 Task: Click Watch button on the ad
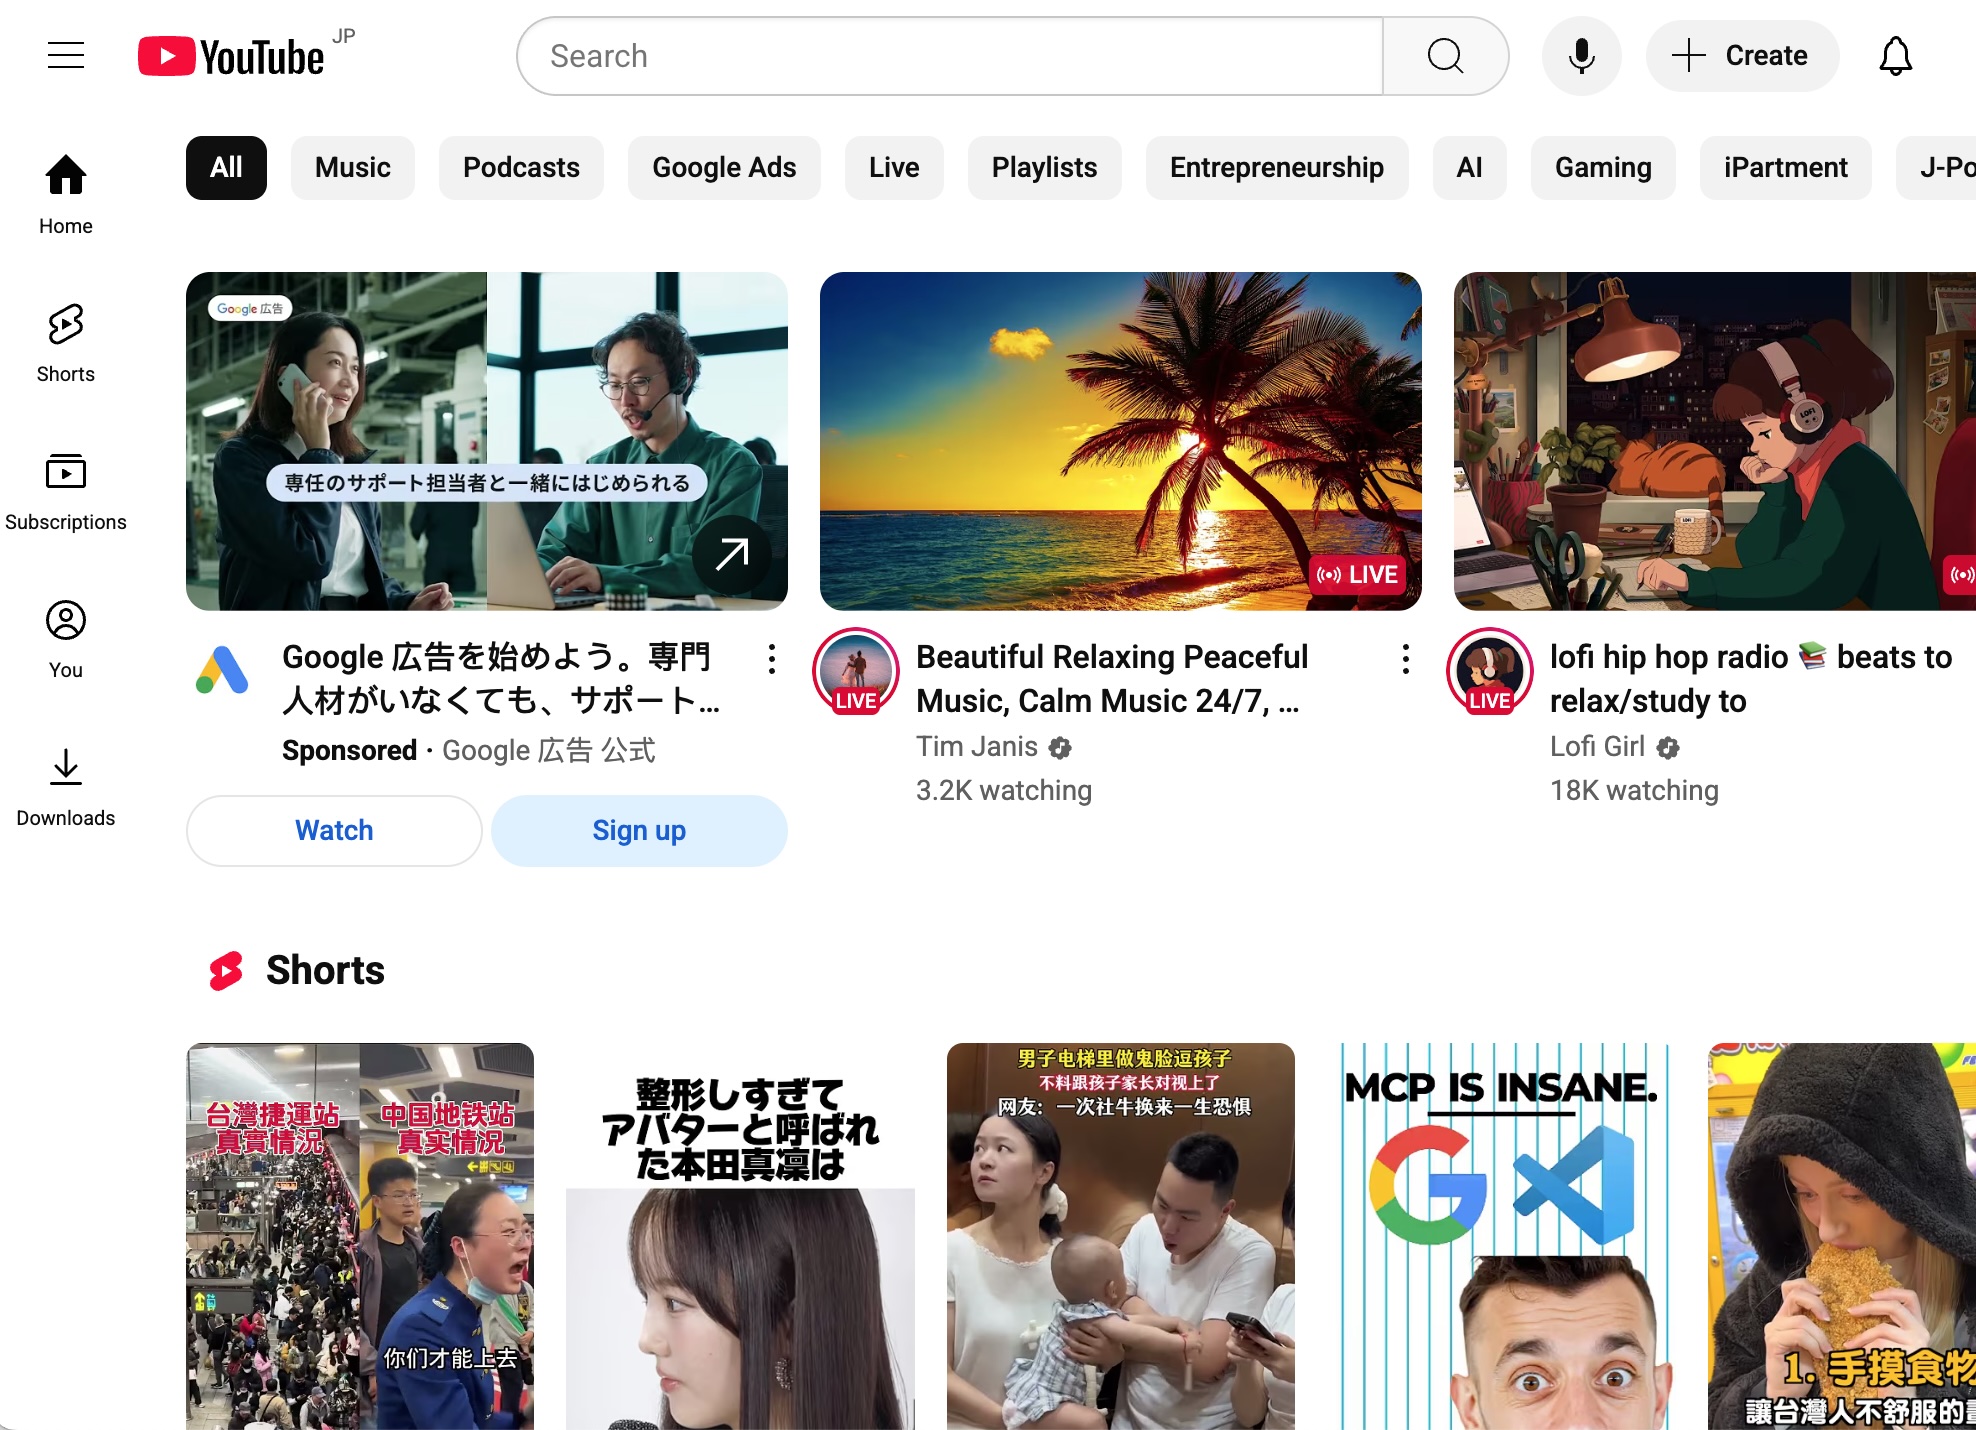pyautogui.click(x=334, y=830)
